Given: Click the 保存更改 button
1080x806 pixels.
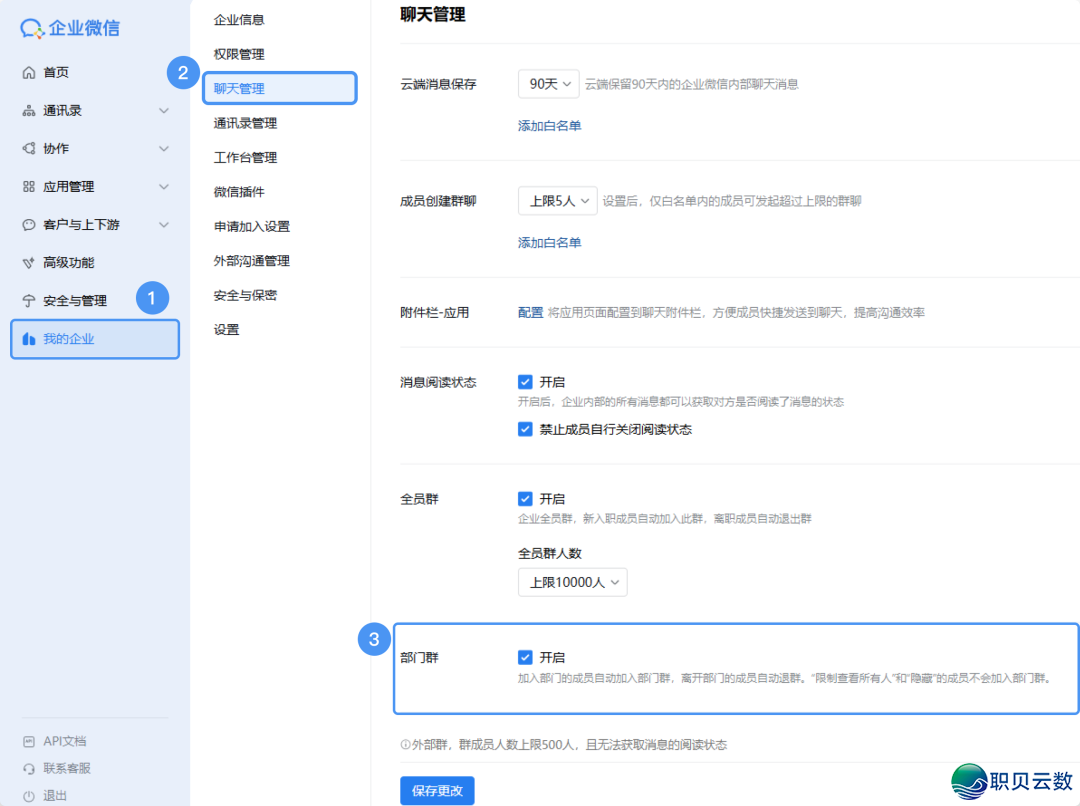Looking at the screenshot, I should (x=437, y=791).
